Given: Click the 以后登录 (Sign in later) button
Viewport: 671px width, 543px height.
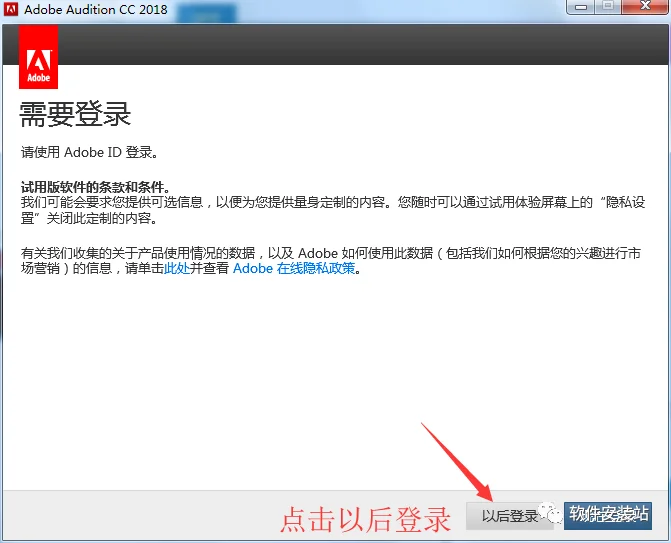Looking at the screenshot, I should point(509,516).
